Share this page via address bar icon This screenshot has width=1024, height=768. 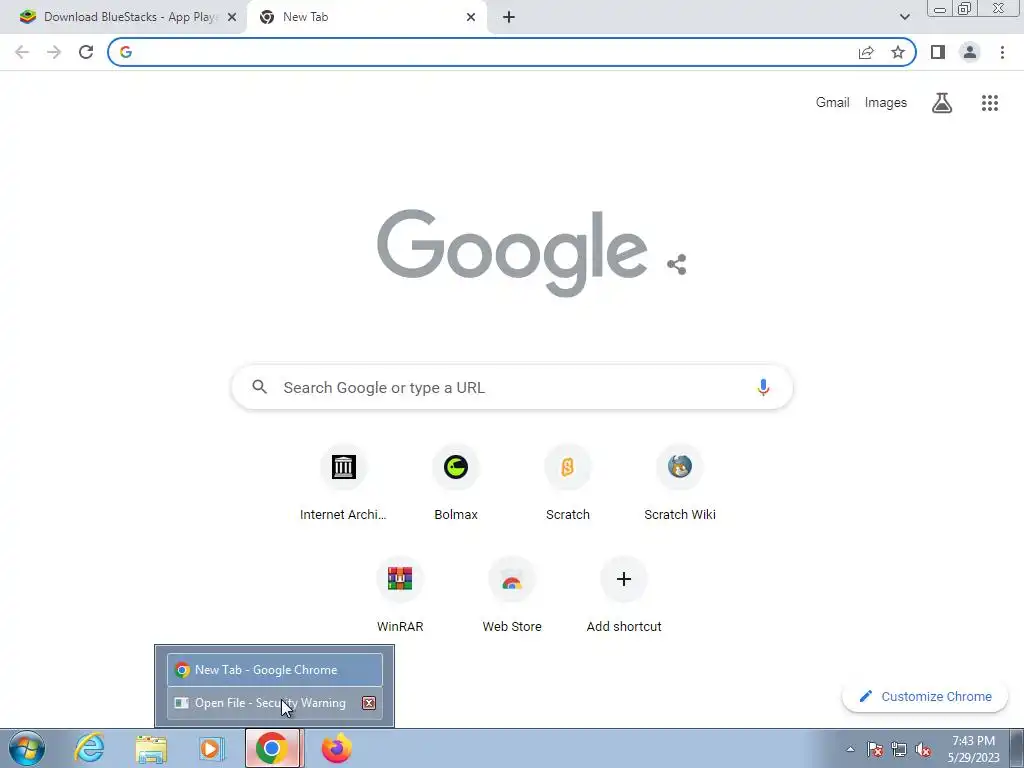866,52
